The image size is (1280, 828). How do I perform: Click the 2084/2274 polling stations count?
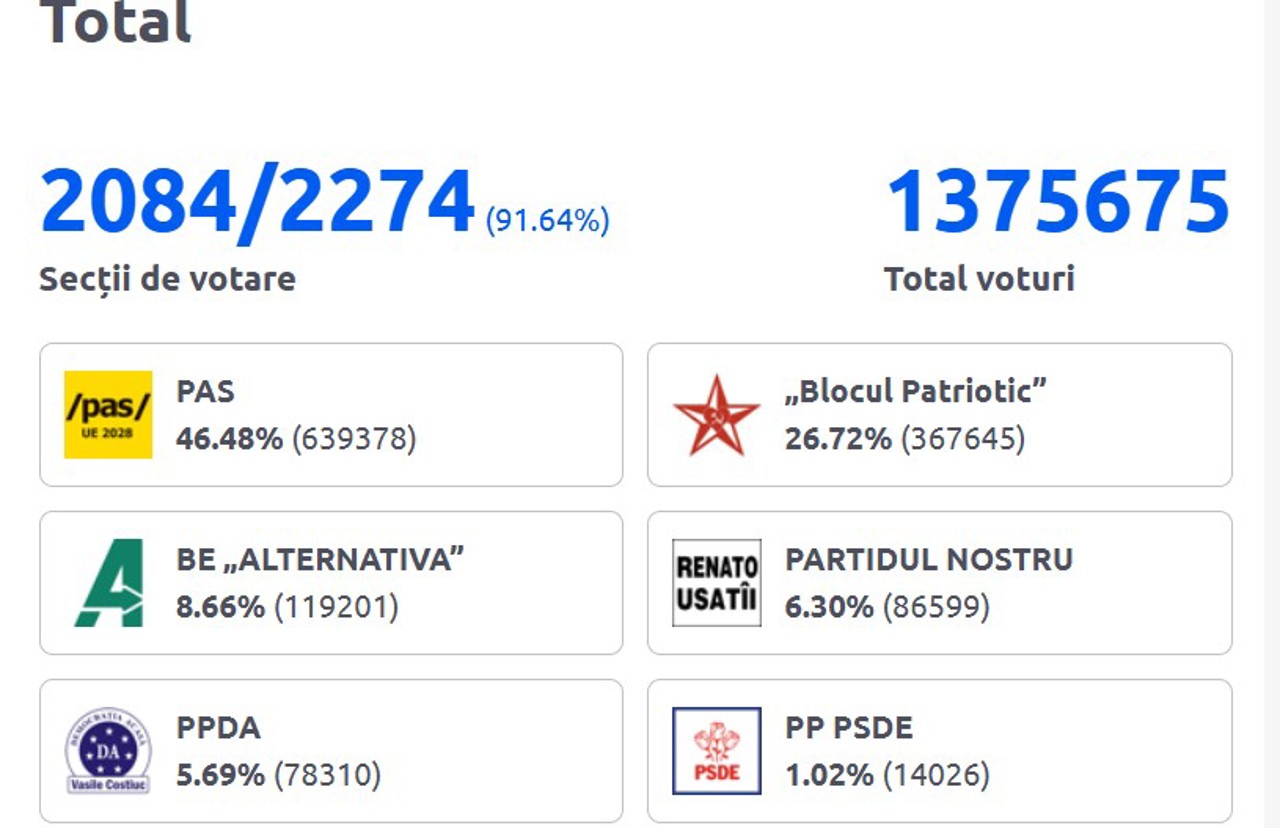point(257,202)
